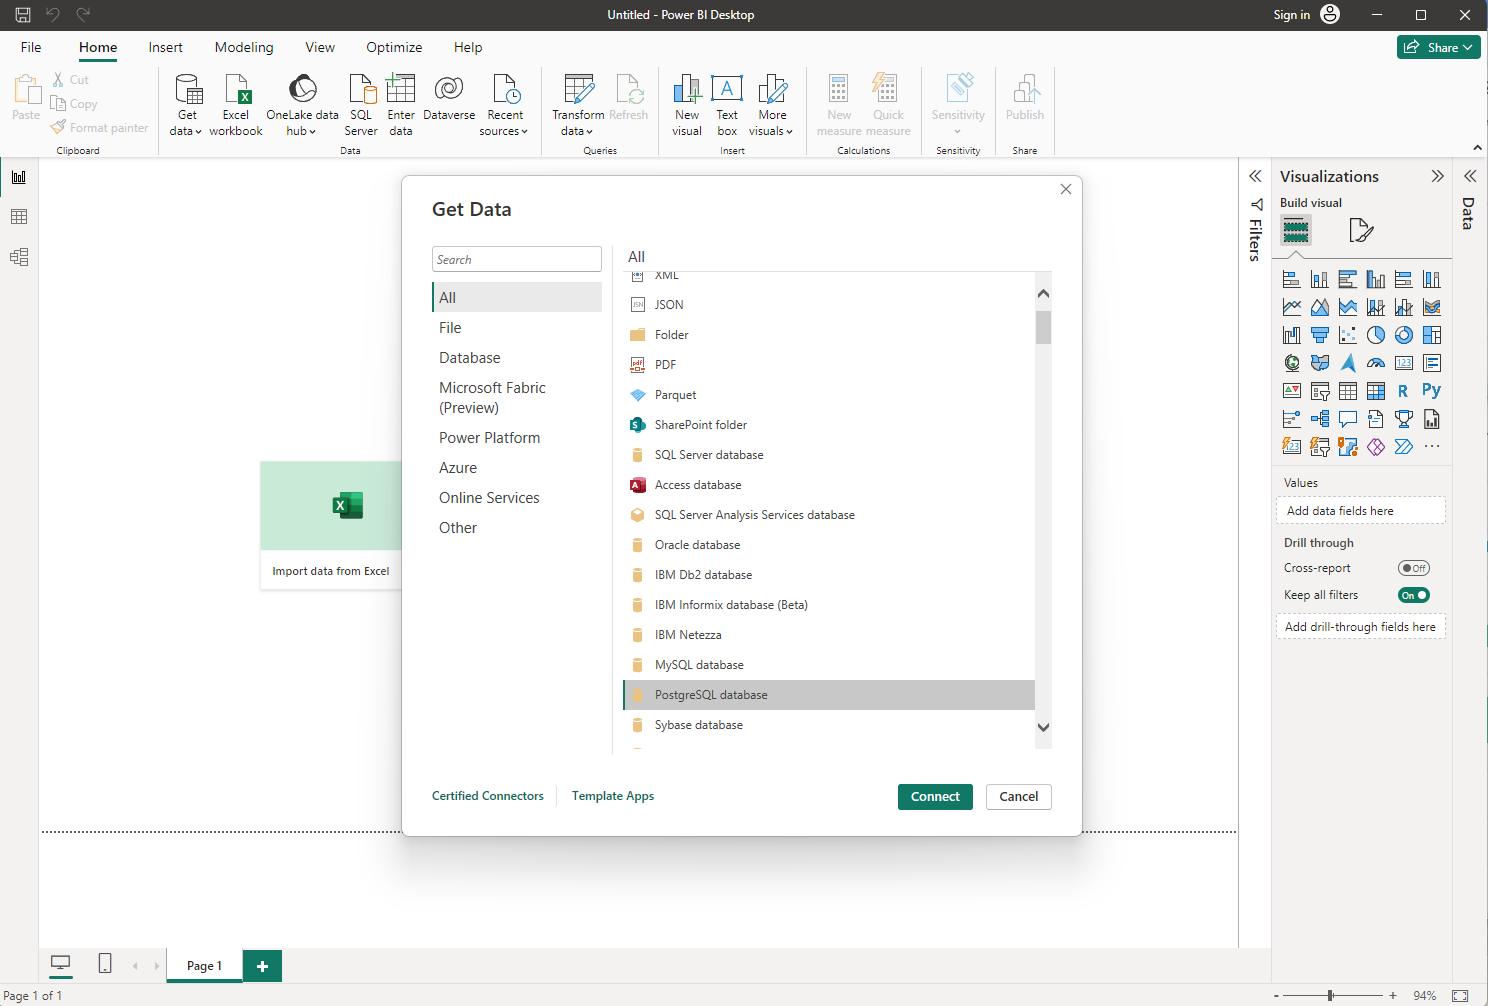This screenshot has width=1488, height=1006.
Task: Add a Funnel visual
Action: pyautogui.click(x=1320, y=335)
